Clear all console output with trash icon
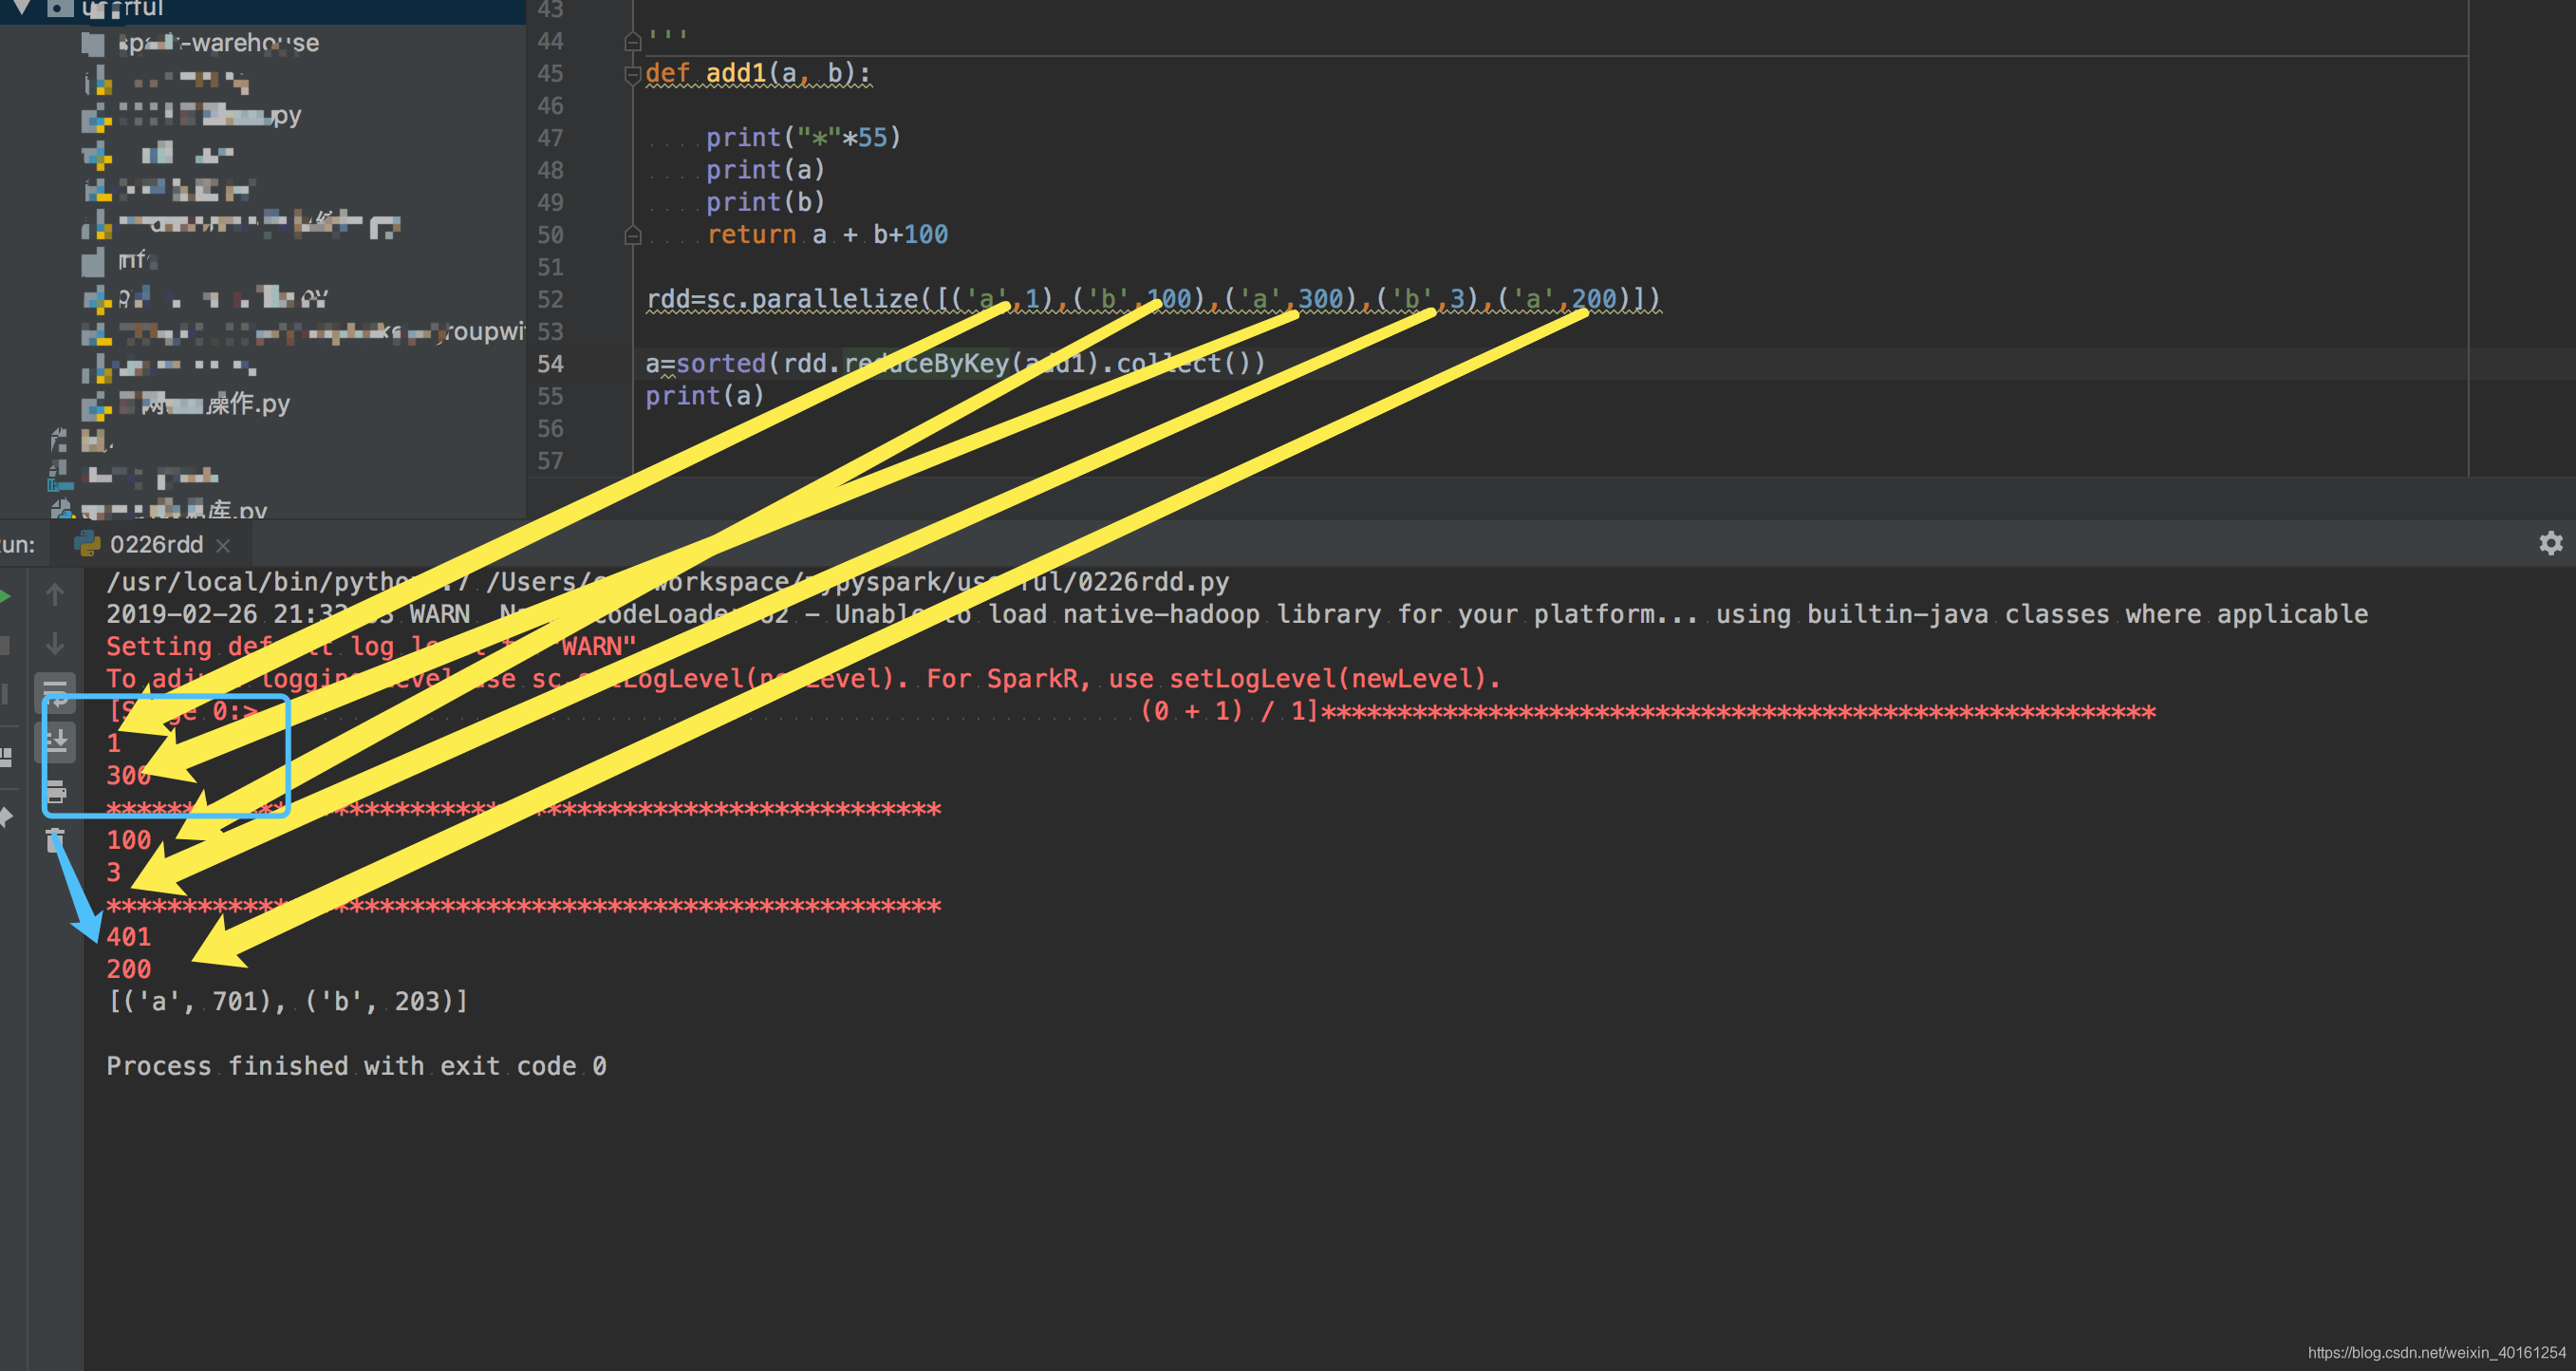The width and height of the screenshot is (2576, 1371). 55,840
